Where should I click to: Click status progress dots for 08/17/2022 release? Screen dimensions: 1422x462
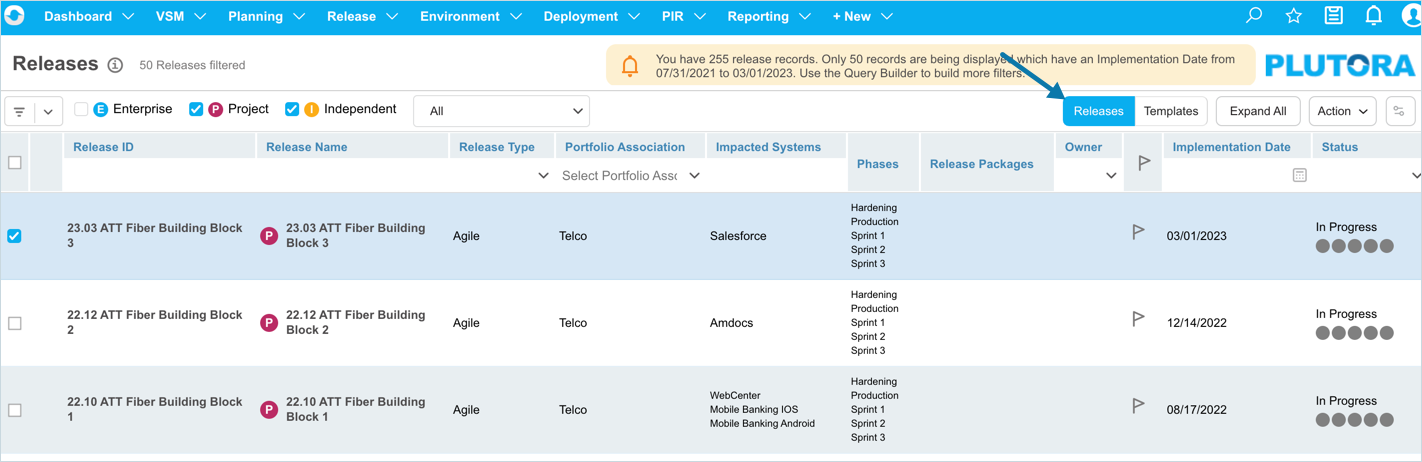click(1354, 420)
